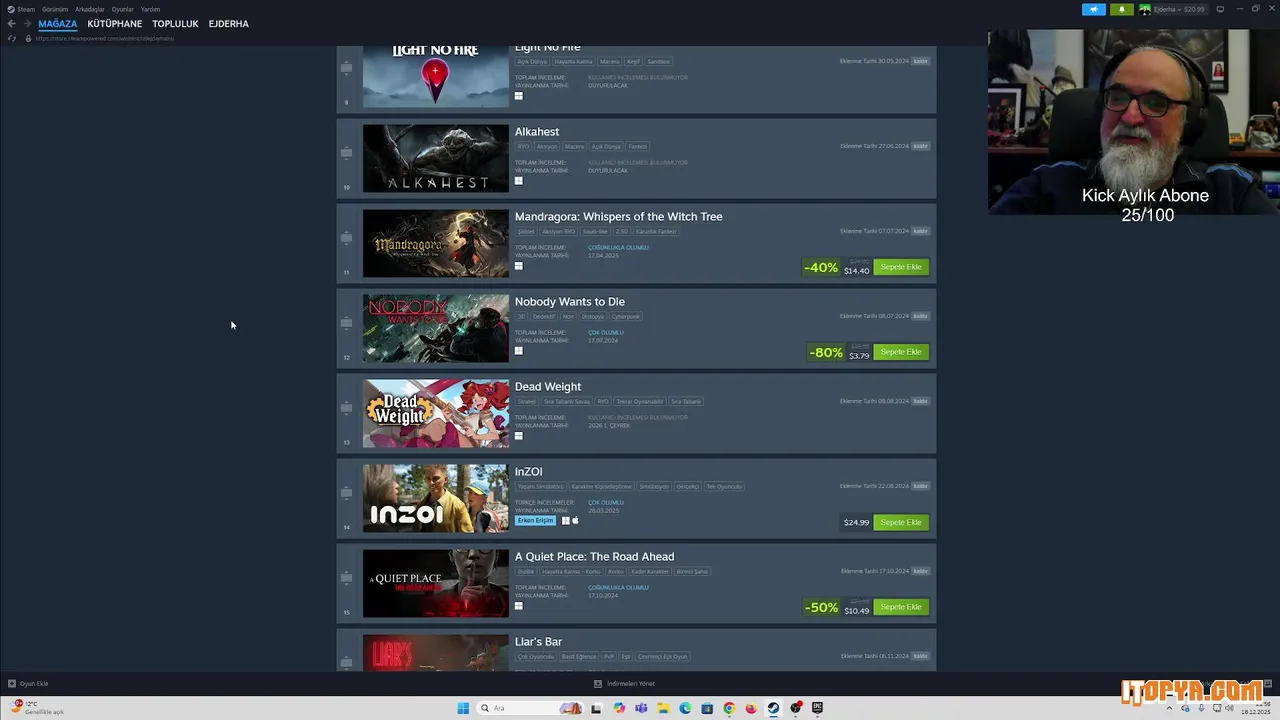
Task: Open İndirmeleri Yönet downloads manager
Action: 625,684
